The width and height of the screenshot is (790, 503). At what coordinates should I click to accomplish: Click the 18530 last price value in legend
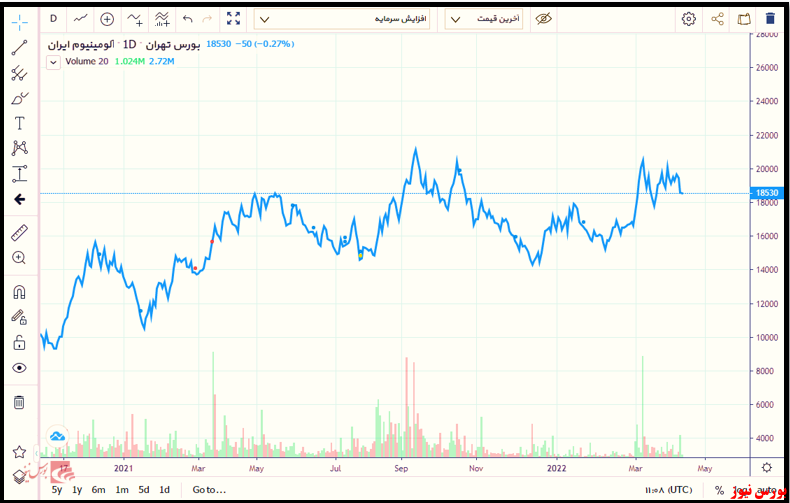[x=219, y=44]
